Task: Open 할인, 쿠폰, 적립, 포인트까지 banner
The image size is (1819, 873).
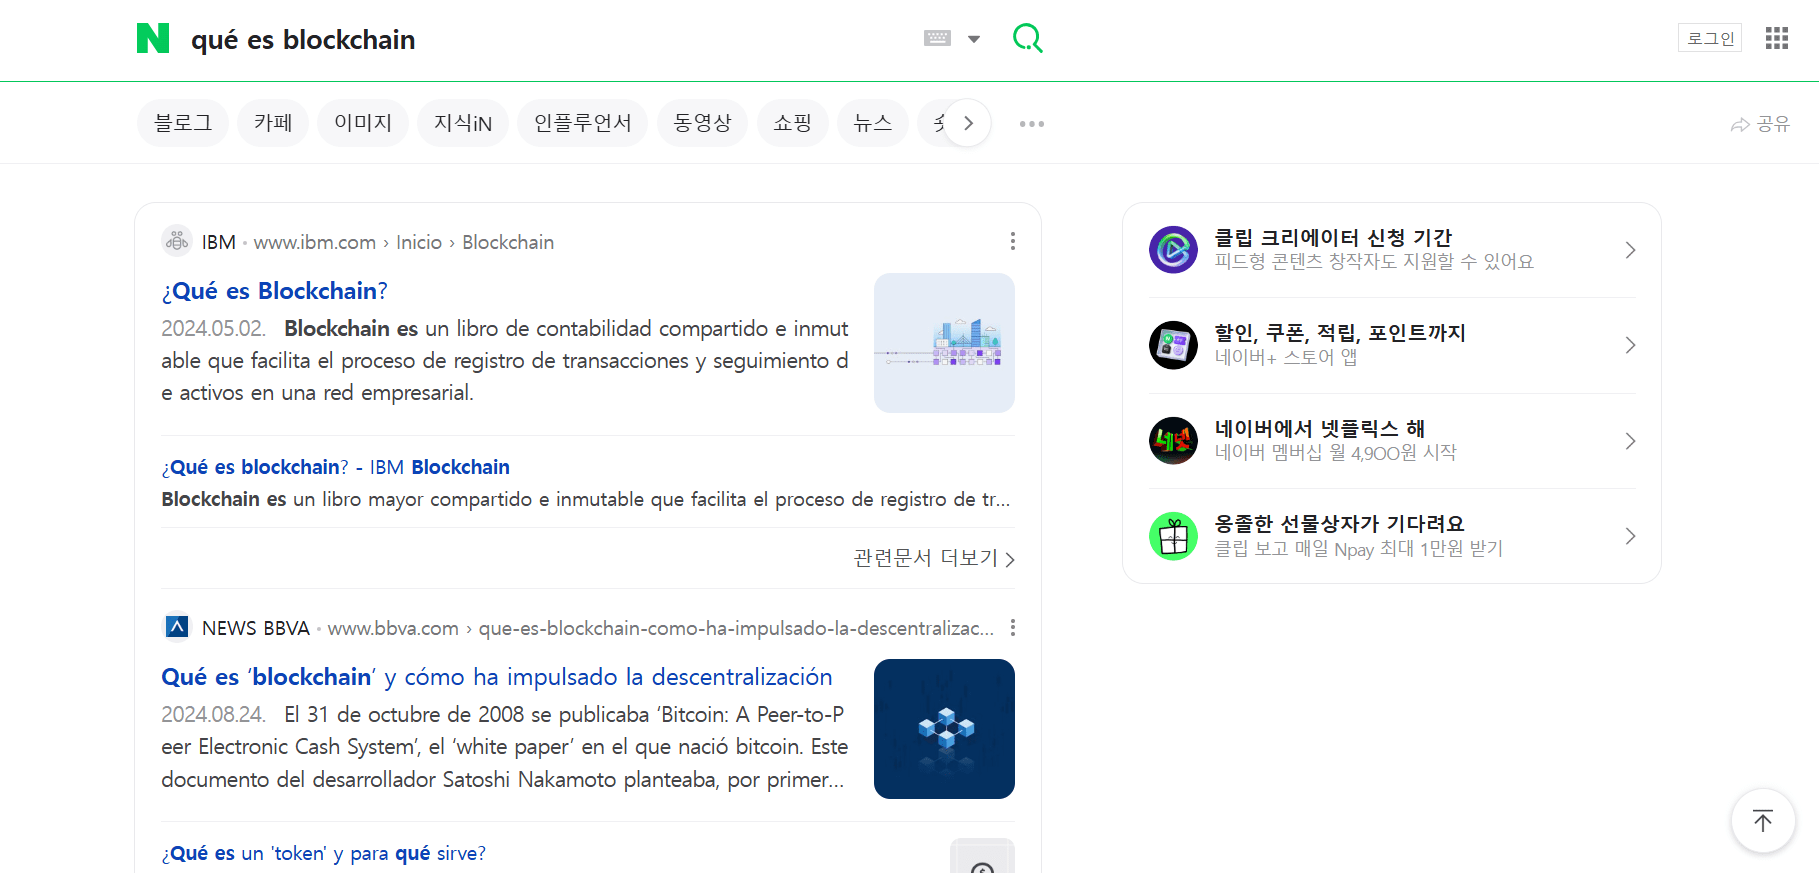Action: [x=1392, y=345]
